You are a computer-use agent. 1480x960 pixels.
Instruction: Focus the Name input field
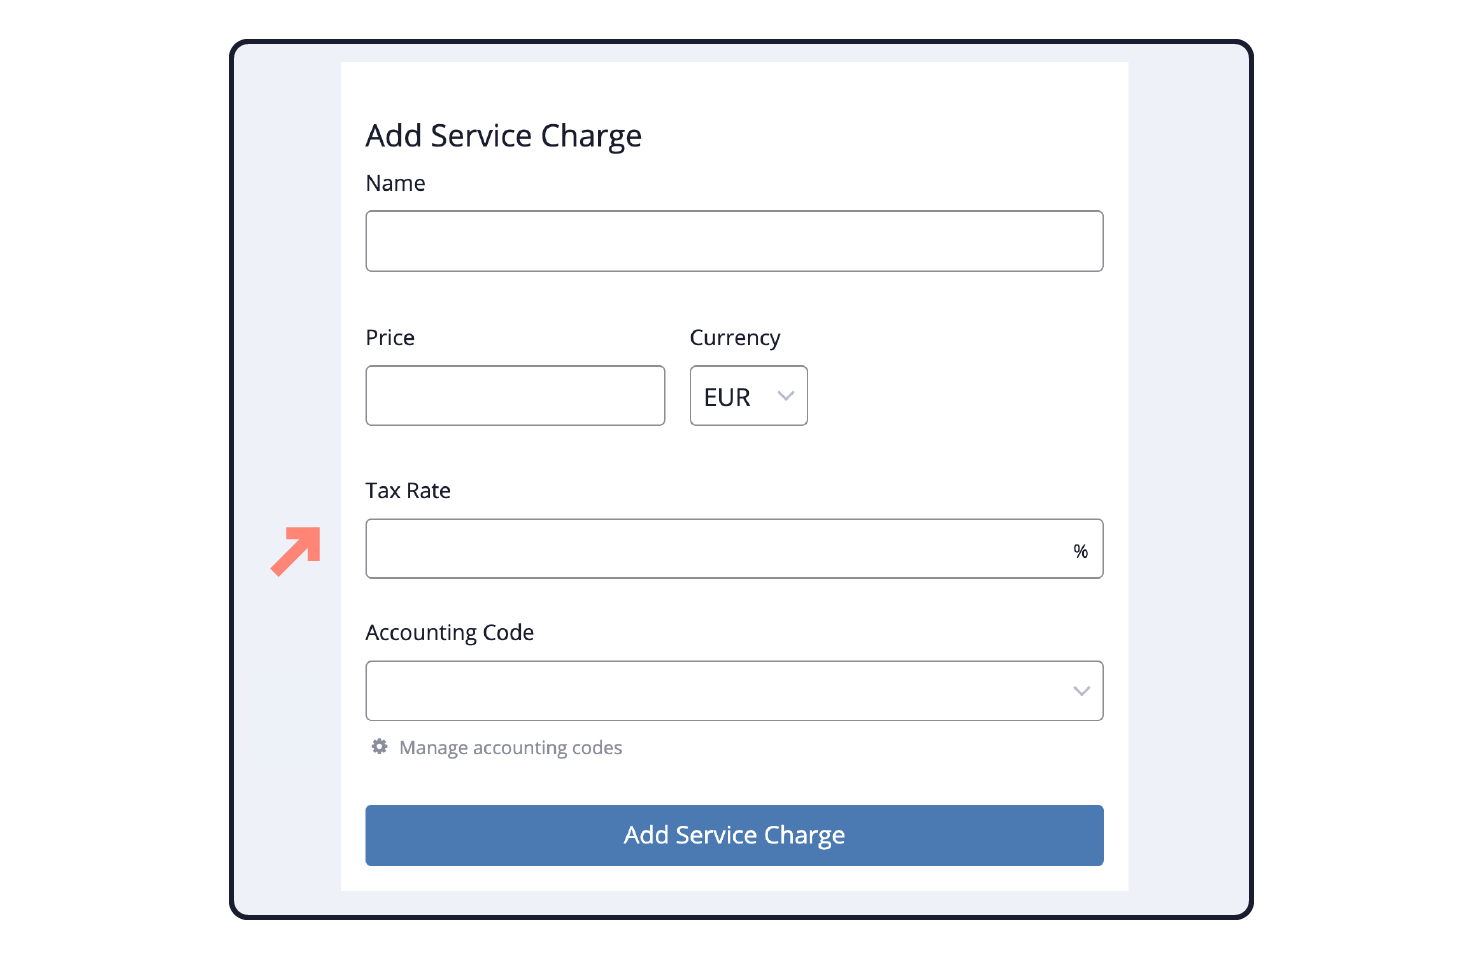(734, 241)
